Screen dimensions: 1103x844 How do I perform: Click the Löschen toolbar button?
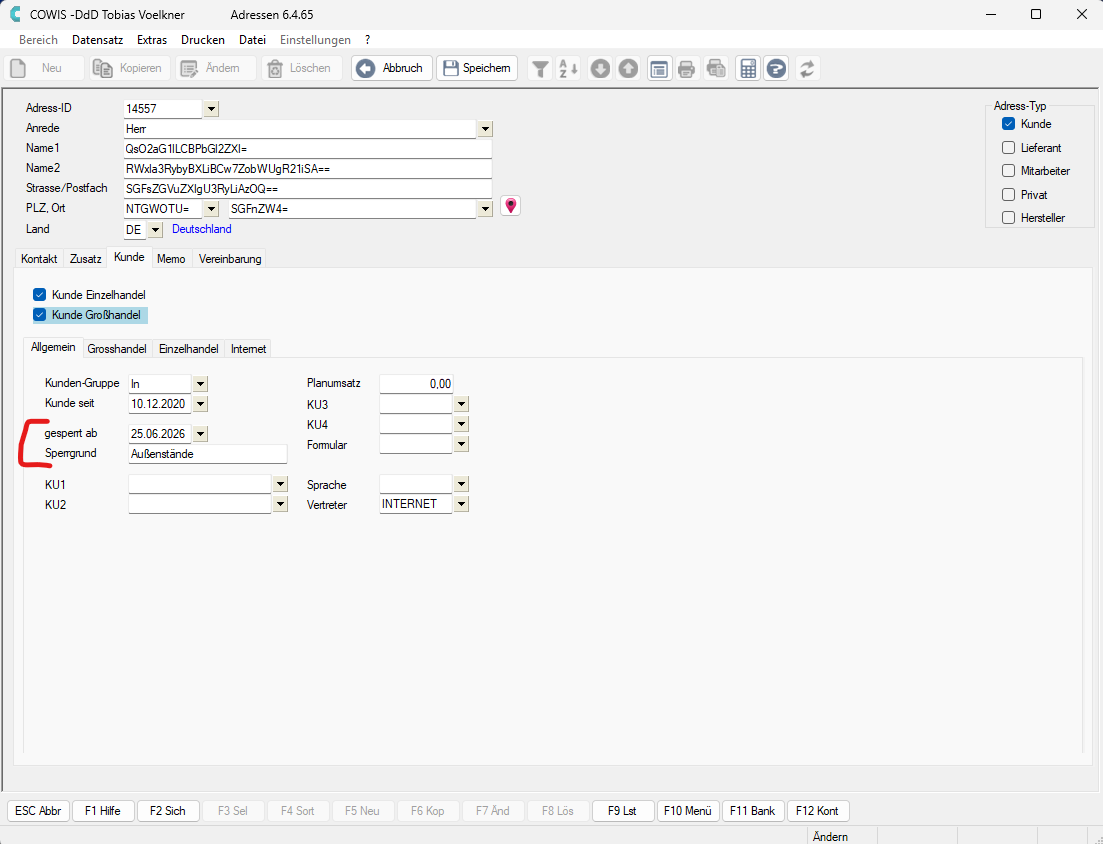(x=301, y=68)
